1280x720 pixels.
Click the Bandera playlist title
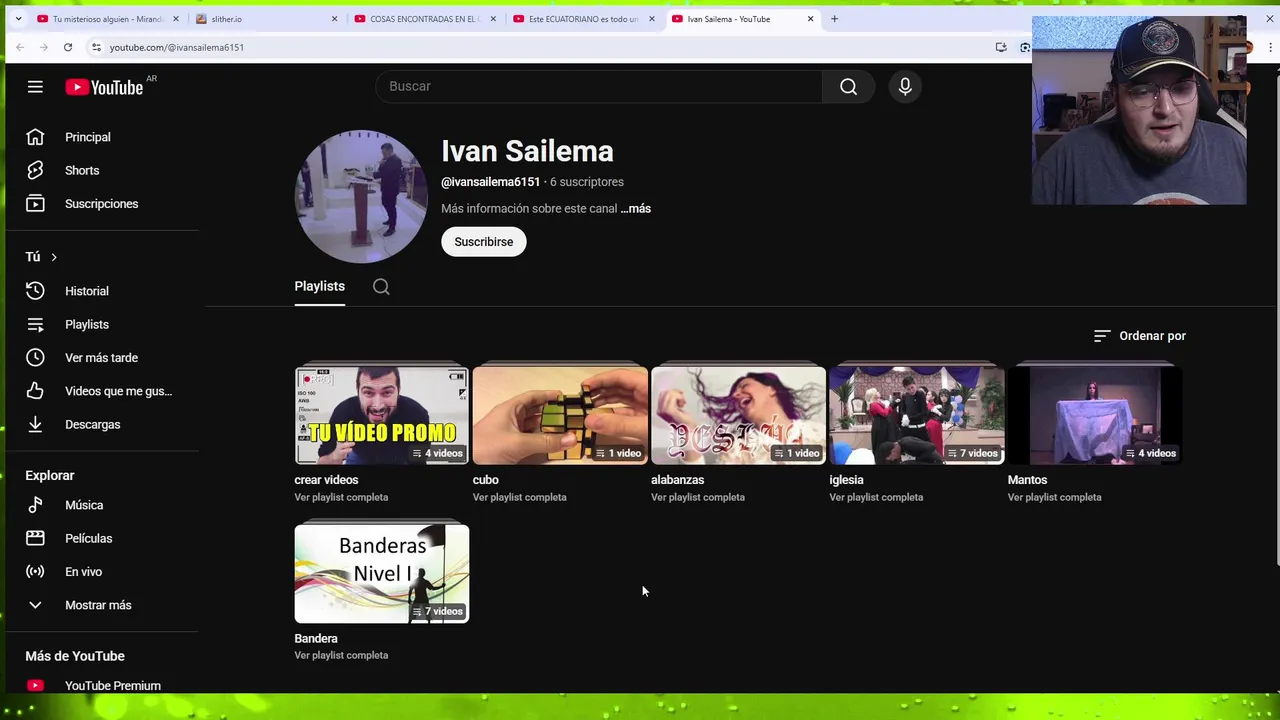316,638
